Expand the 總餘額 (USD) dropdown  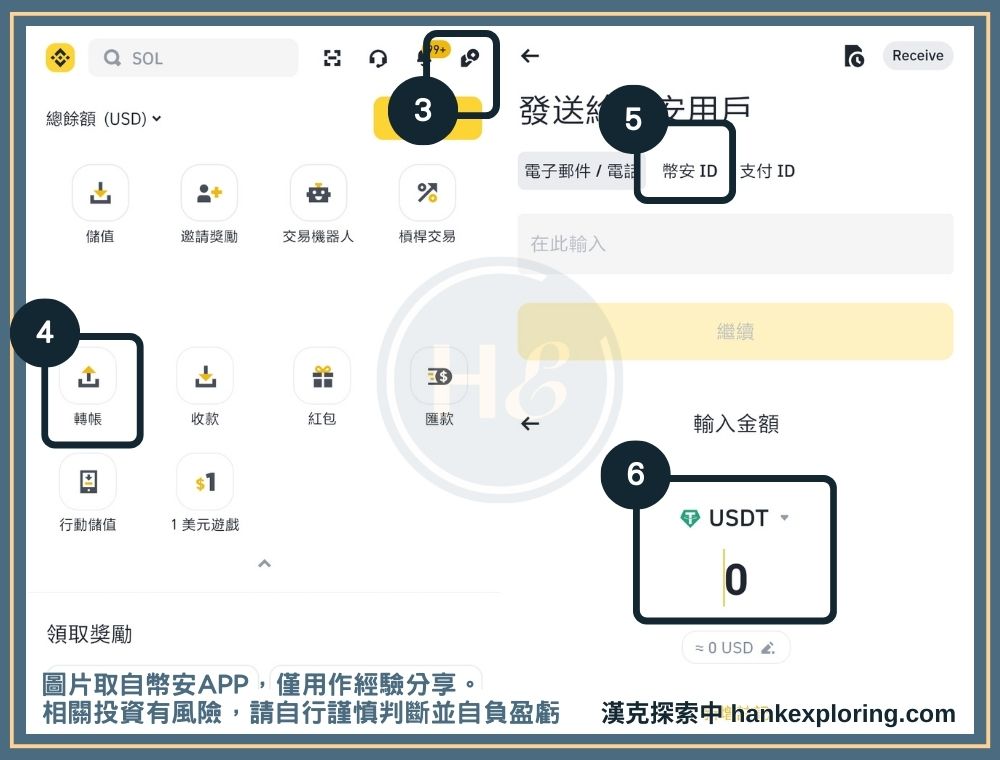[103, 119]
